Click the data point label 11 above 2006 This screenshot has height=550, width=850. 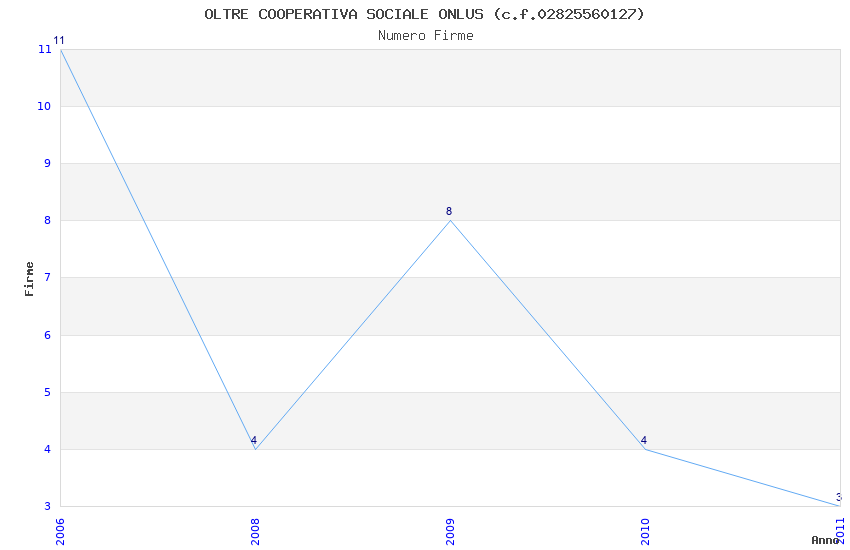[x=59, y=41]
